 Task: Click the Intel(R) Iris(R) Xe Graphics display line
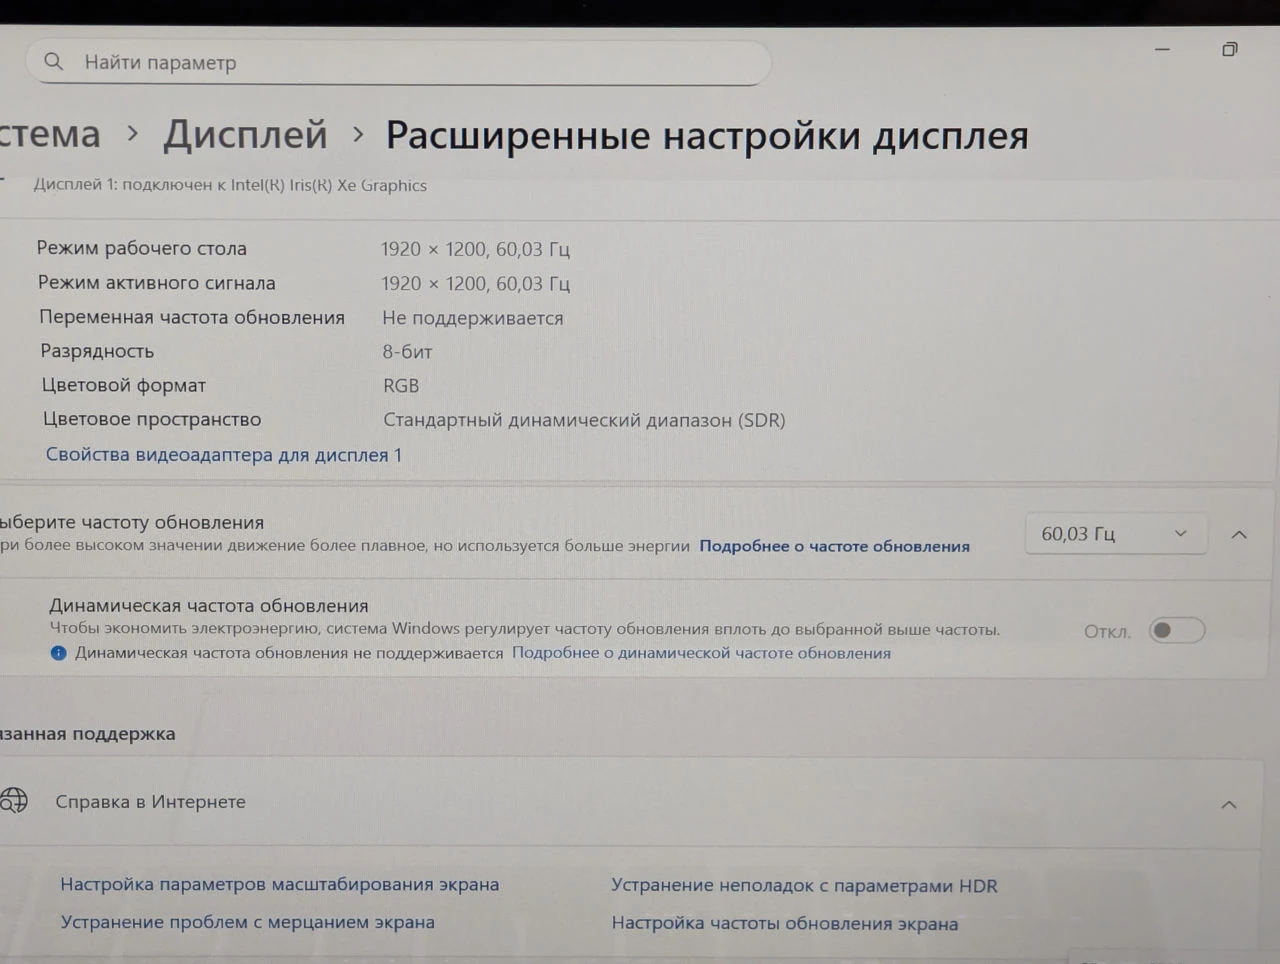coord(230,185)
